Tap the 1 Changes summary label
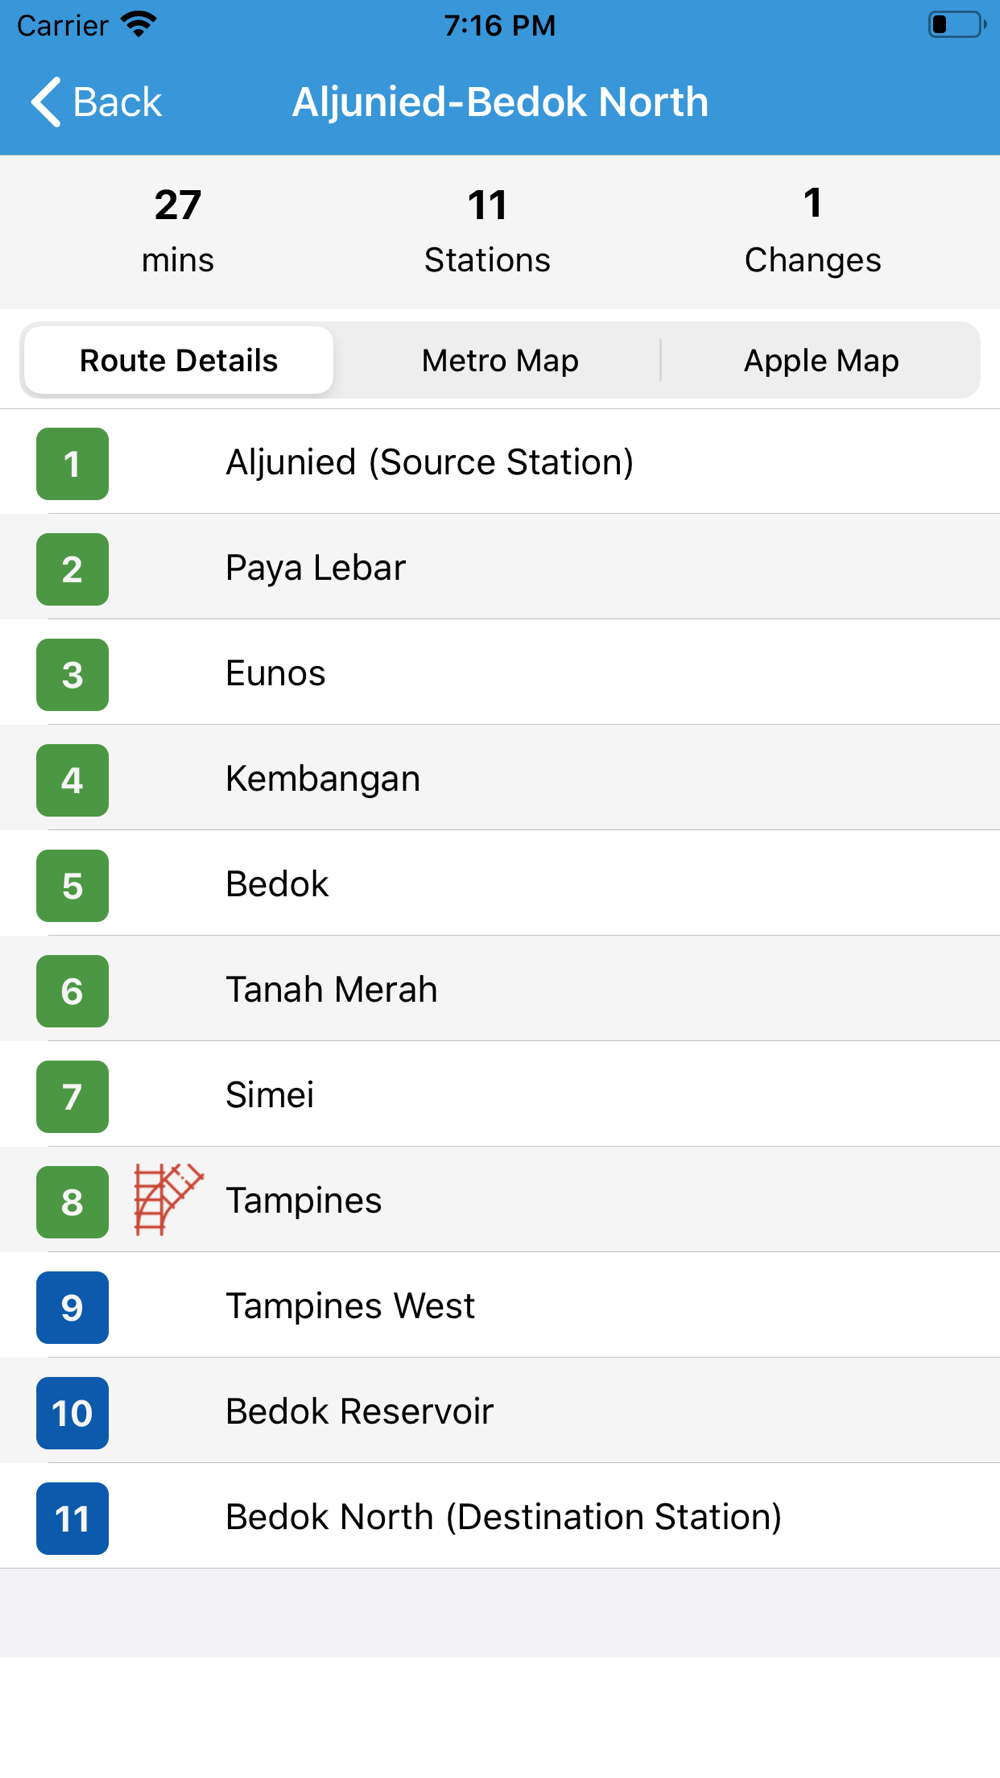Screen dimensions: 1000x1778 (x=812, y=231)
